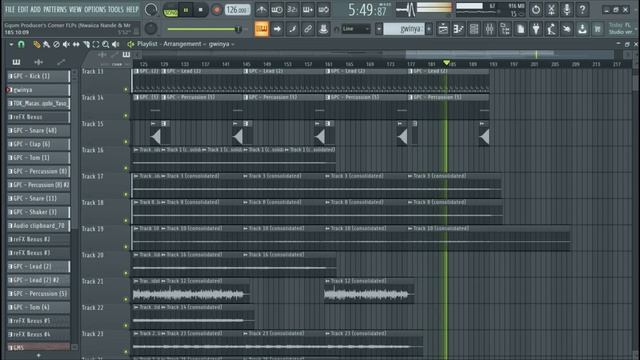Click the one-click audio recording icon
The image size is (640, 360).
567,29
